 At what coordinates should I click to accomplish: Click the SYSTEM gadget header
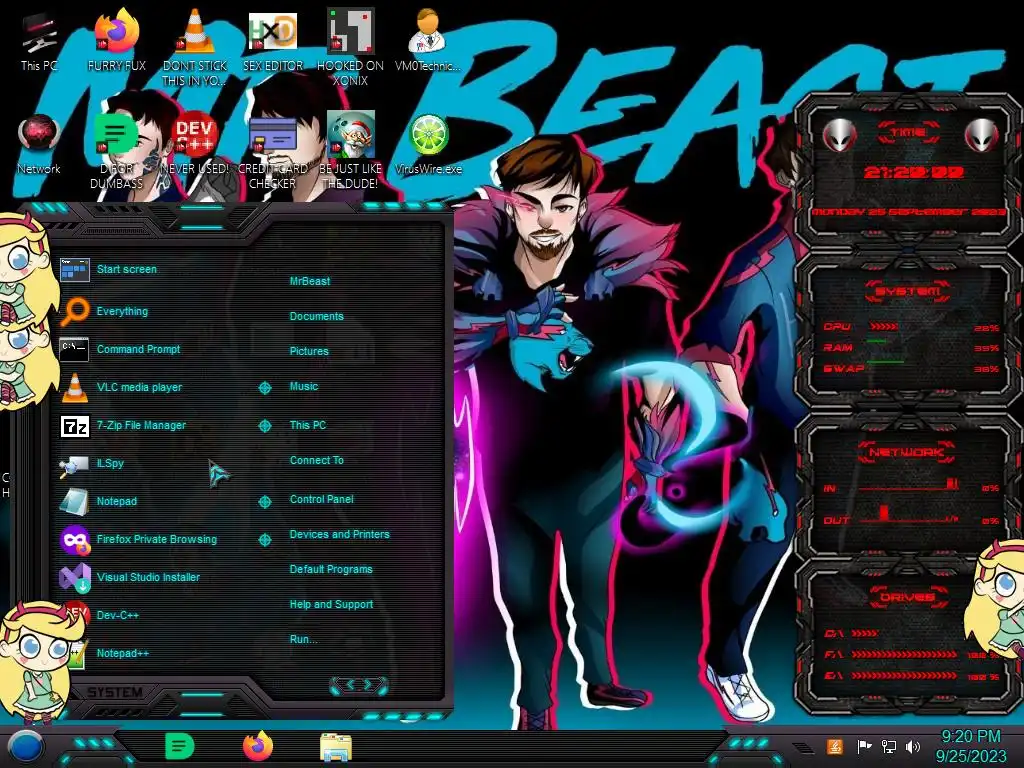907,291
